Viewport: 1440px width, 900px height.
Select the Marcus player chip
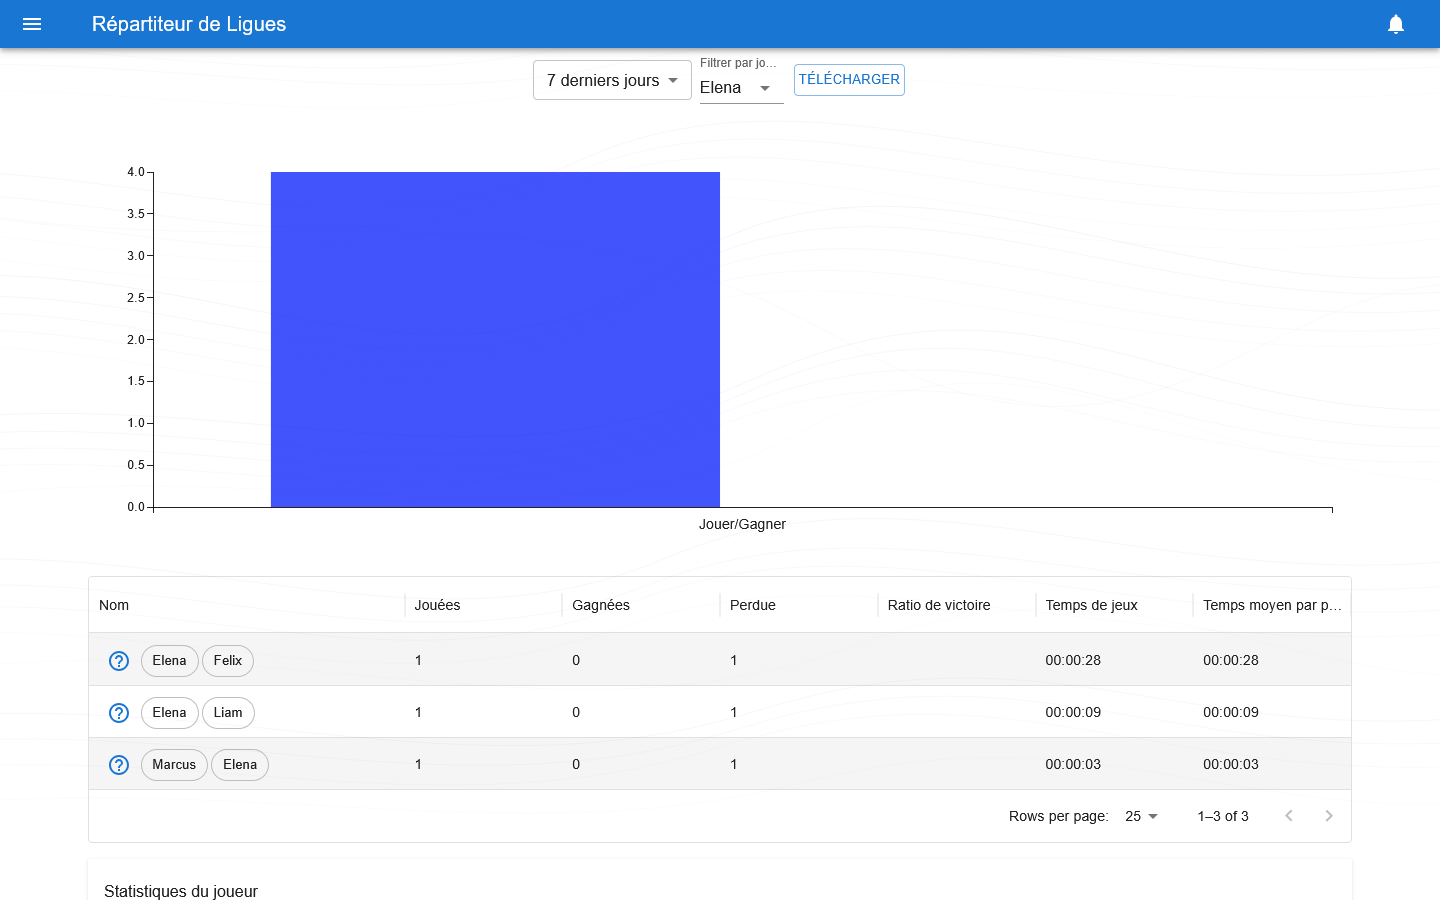174,765
